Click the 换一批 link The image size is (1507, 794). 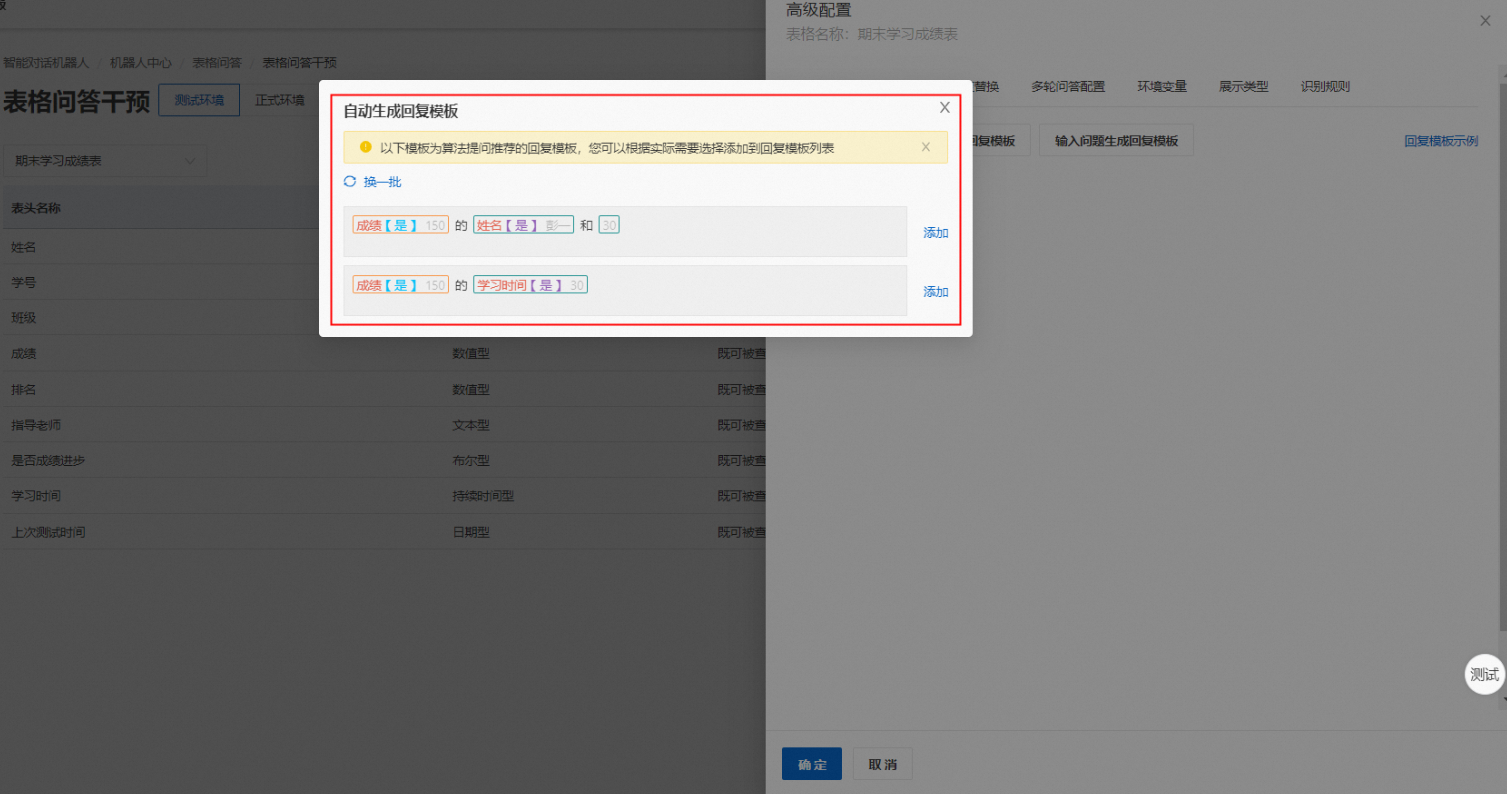coord(382,182)
